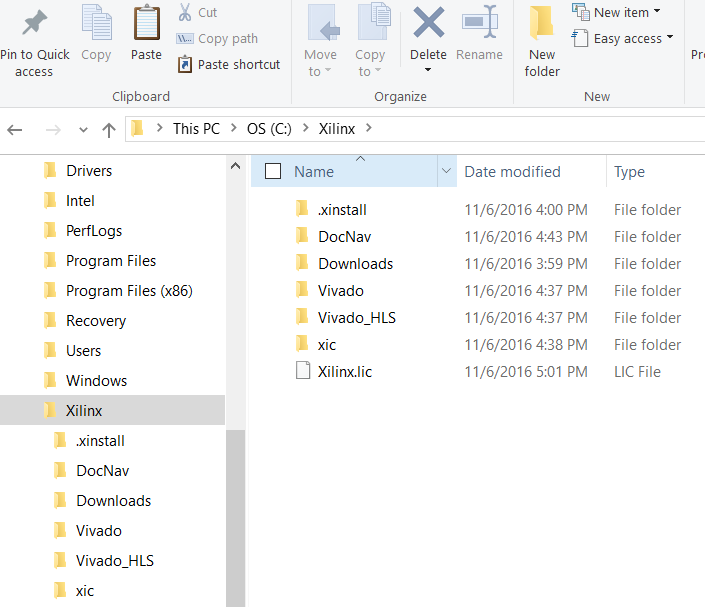Select the xic folder in file list
Image resolution: width=705 pixels, height=607 pixels.
click(327, 344)
